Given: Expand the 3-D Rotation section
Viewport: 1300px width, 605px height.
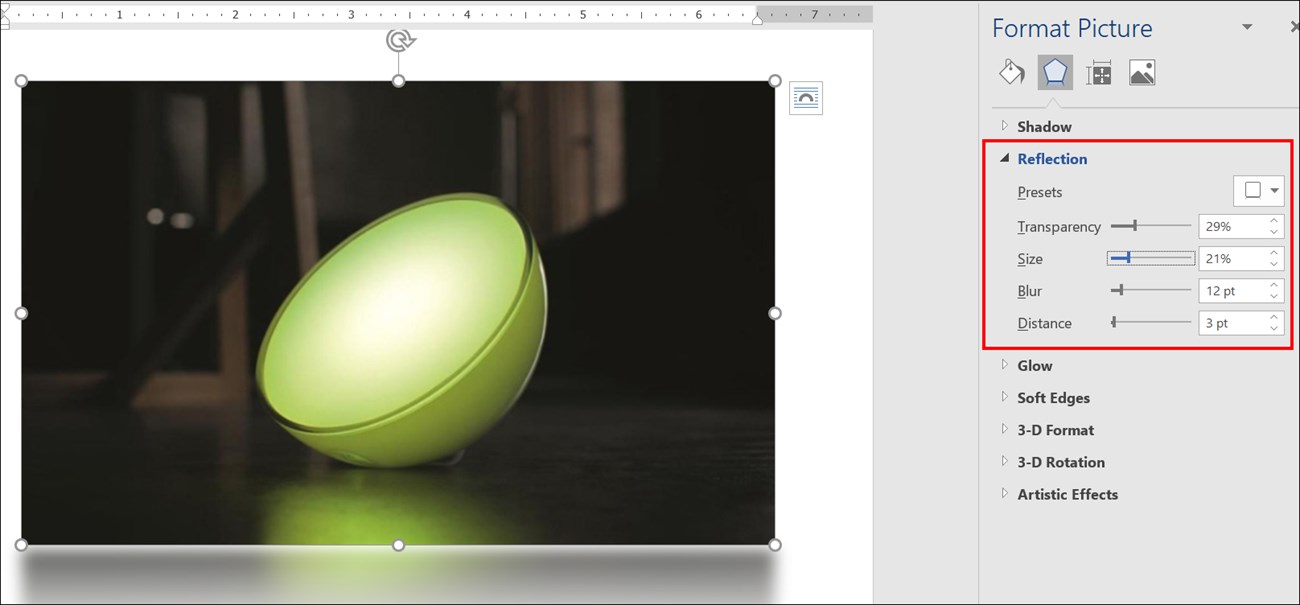Looking at the screenshot, I should (x=1060, y=462).
